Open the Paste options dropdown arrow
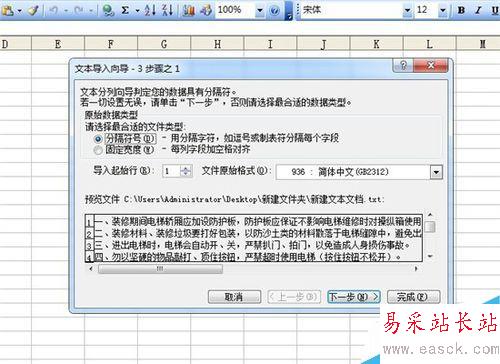 (19, 11)
